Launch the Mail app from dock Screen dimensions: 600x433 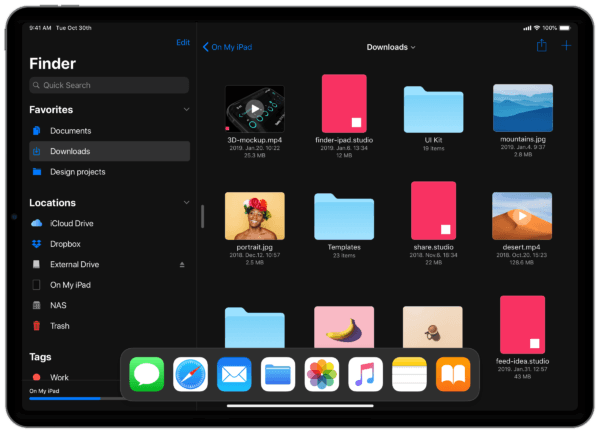pos(234,376)
